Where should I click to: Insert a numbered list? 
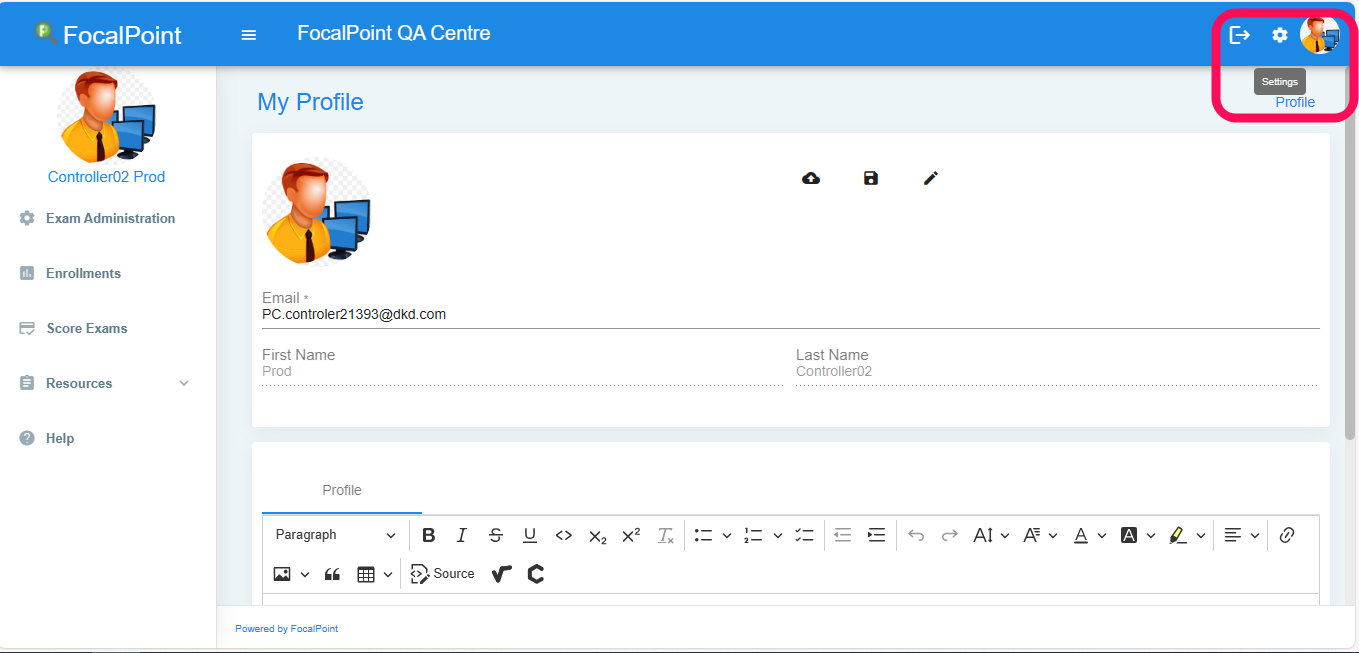tap(754, 535)
